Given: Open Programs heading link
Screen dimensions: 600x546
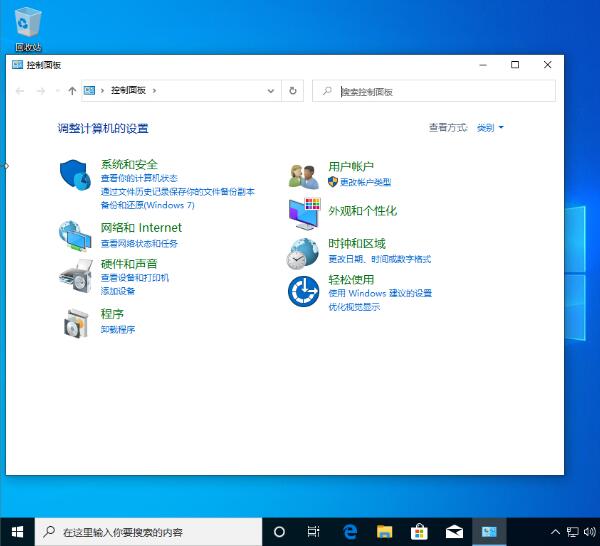Looking at the screenshot, I should point(112,314).
